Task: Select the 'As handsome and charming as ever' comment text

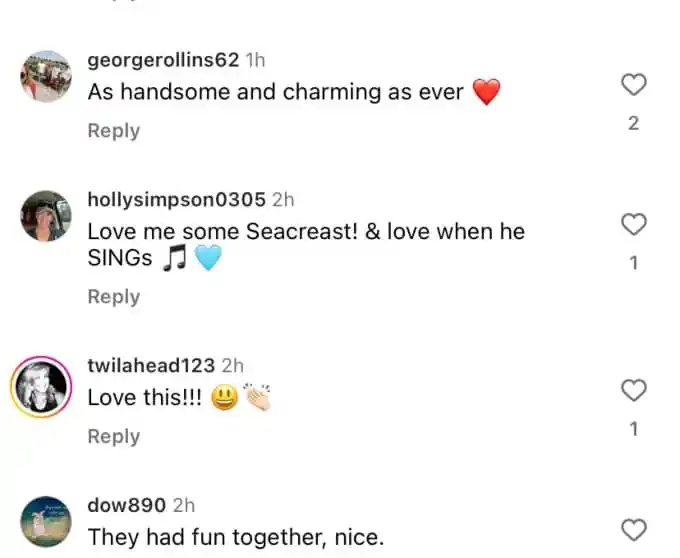Action: point(276,92)
